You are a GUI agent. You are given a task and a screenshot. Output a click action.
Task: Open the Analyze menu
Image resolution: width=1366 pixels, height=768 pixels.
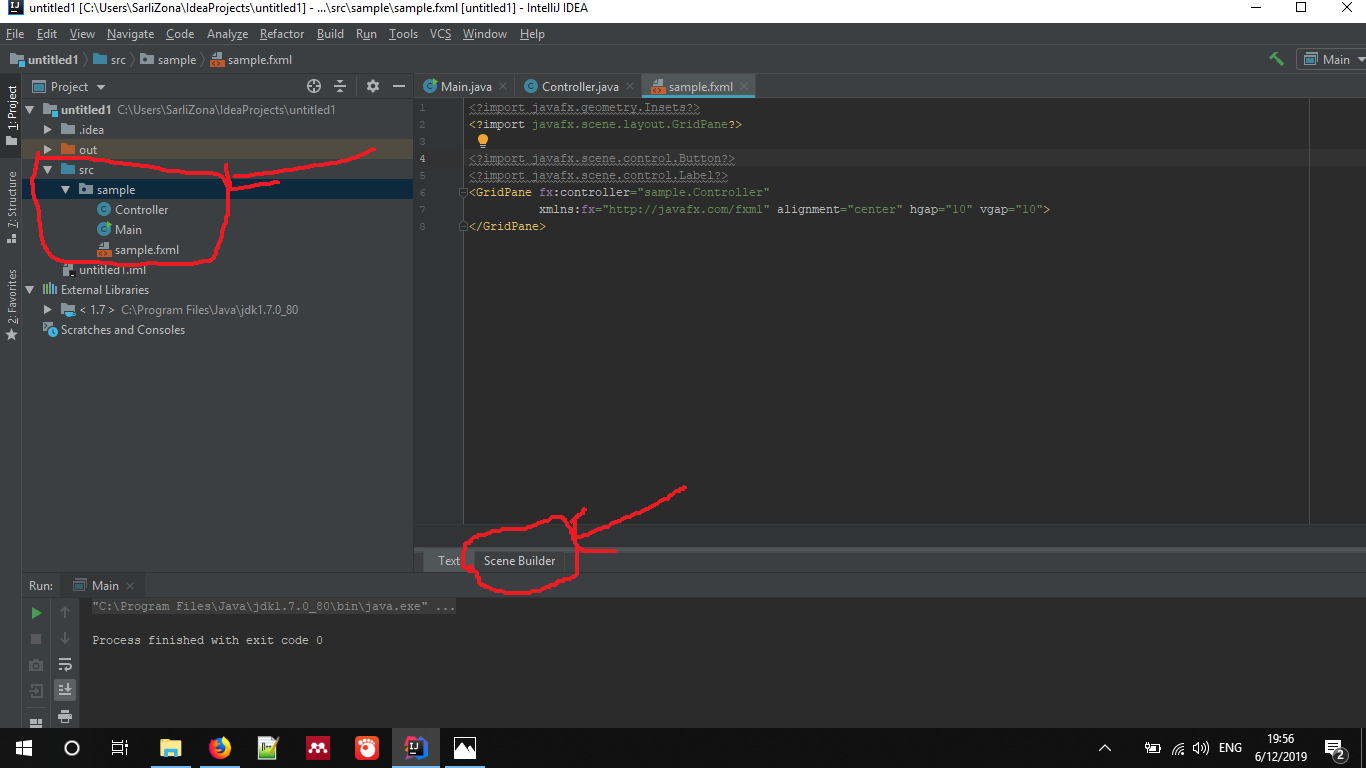tap(227, 34)
